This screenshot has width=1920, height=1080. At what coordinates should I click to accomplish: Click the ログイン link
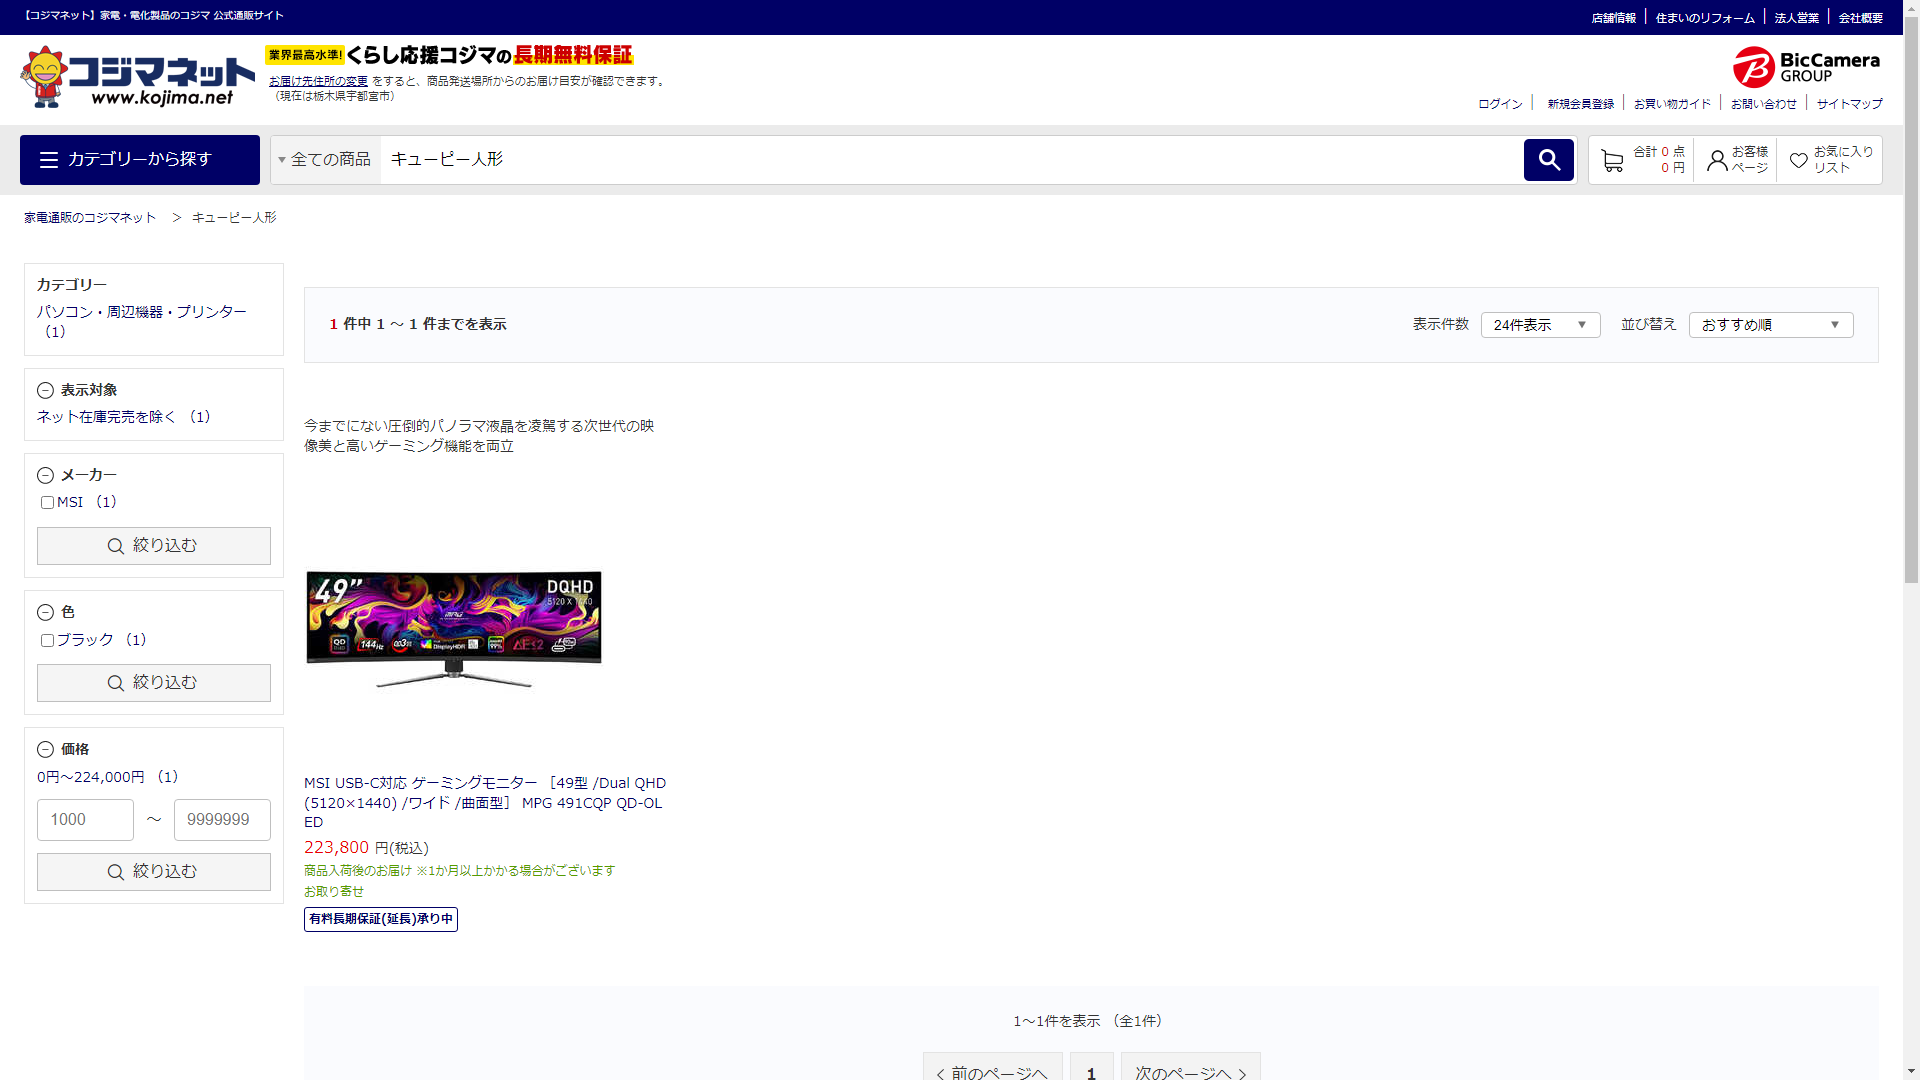coord(1500,104)
